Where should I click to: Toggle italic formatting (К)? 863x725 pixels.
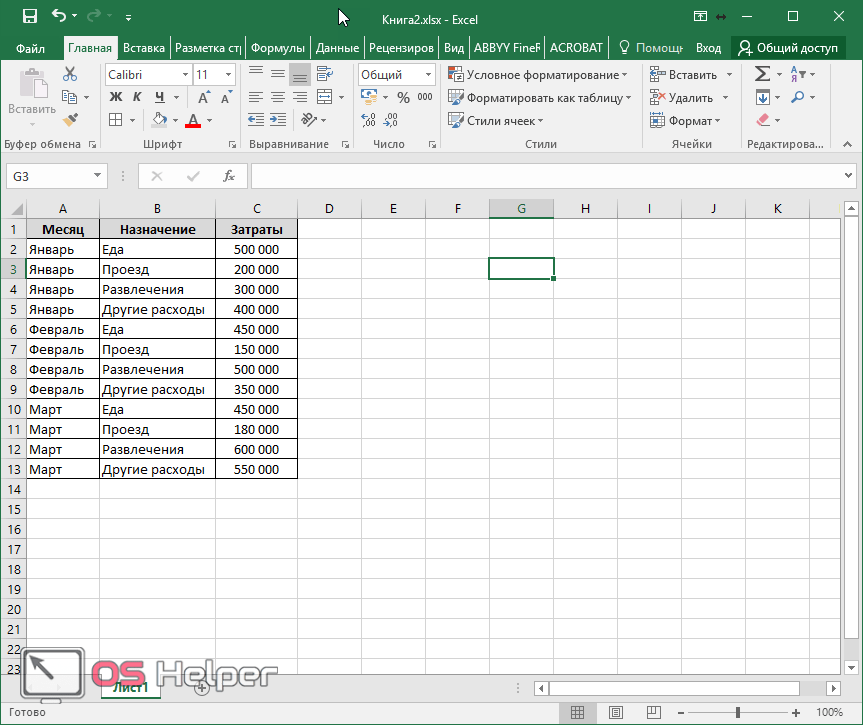137,98
